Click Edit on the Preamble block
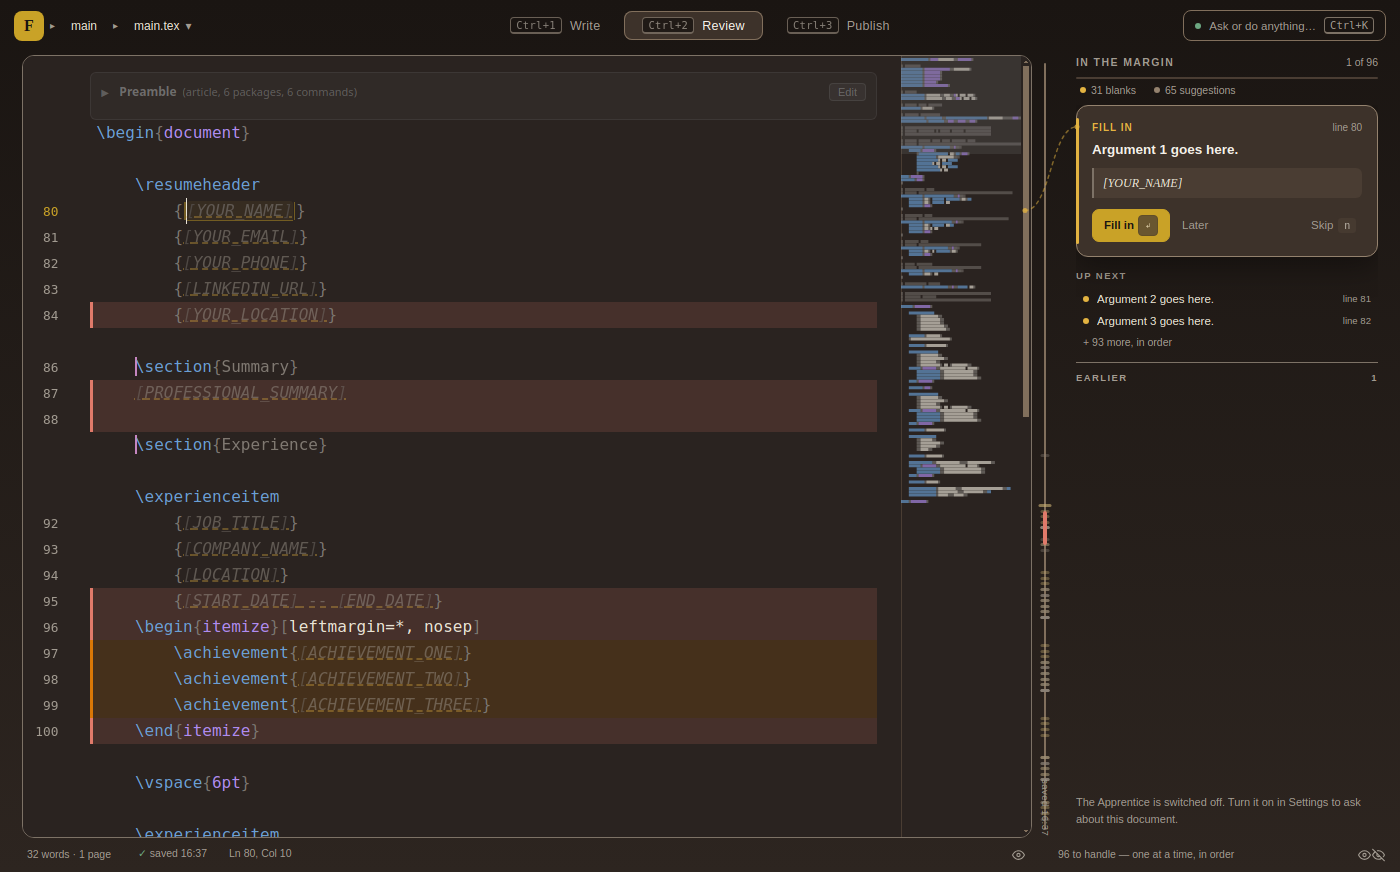This screenshot has height=872, width=1400. pyautogui.click(x=847, y=92)
